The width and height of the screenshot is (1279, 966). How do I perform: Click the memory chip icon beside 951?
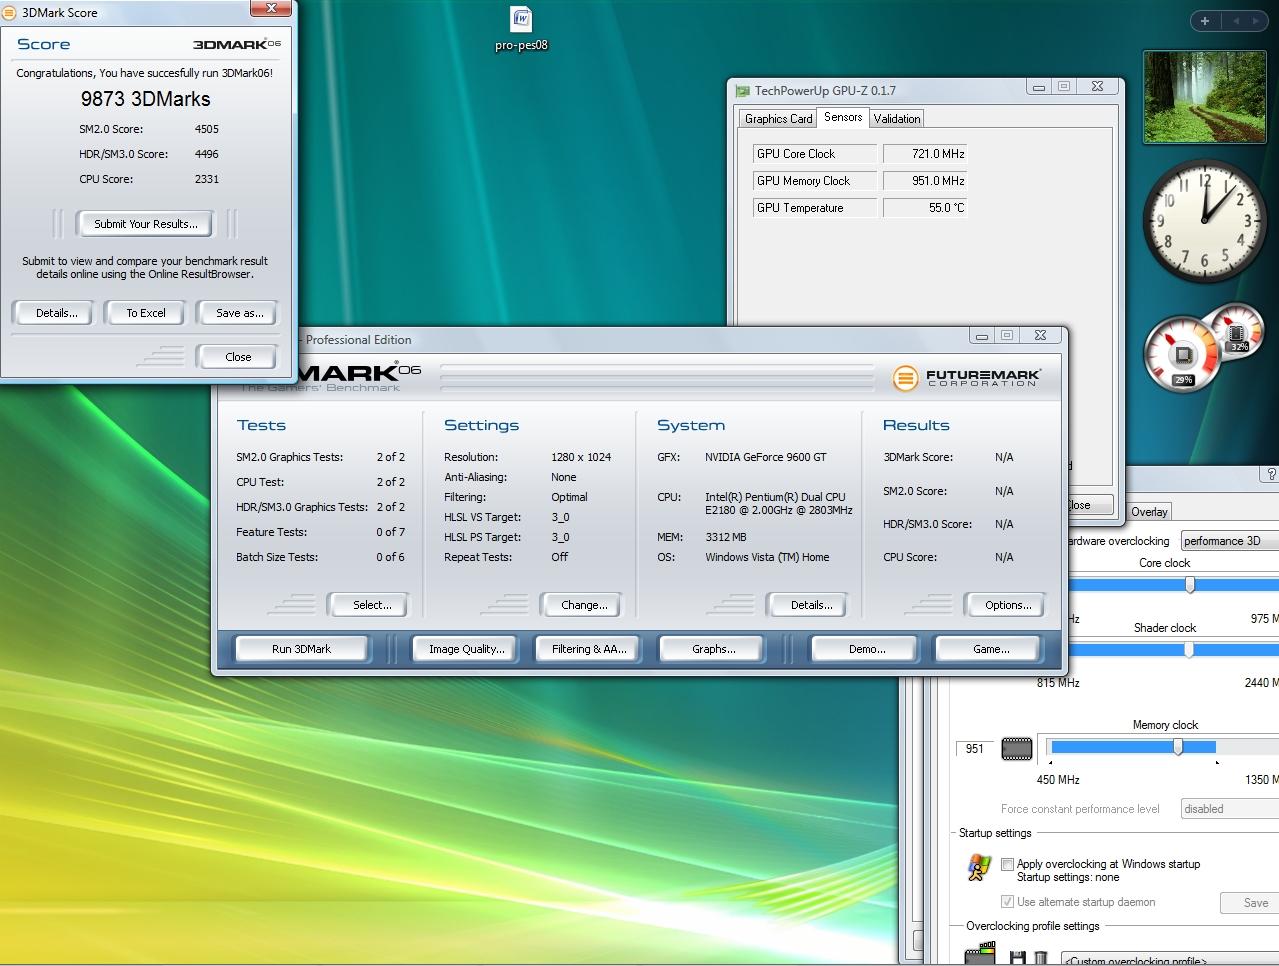tap(1016, 748)
